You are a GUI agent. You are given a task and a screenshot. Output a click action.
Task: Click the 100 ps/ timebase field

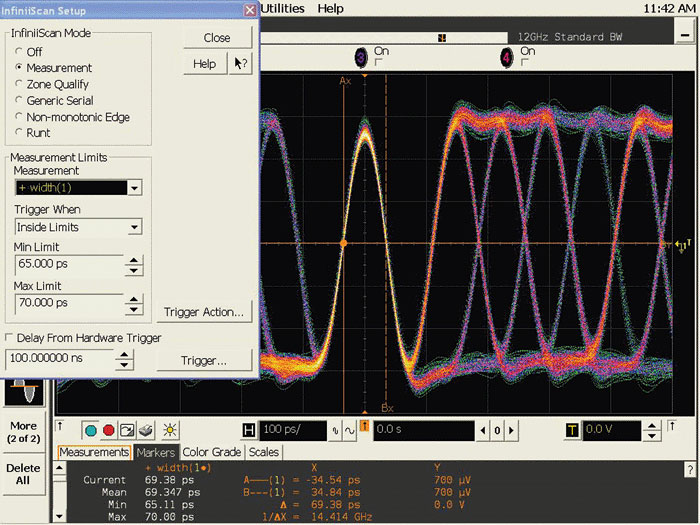[293, 430]
